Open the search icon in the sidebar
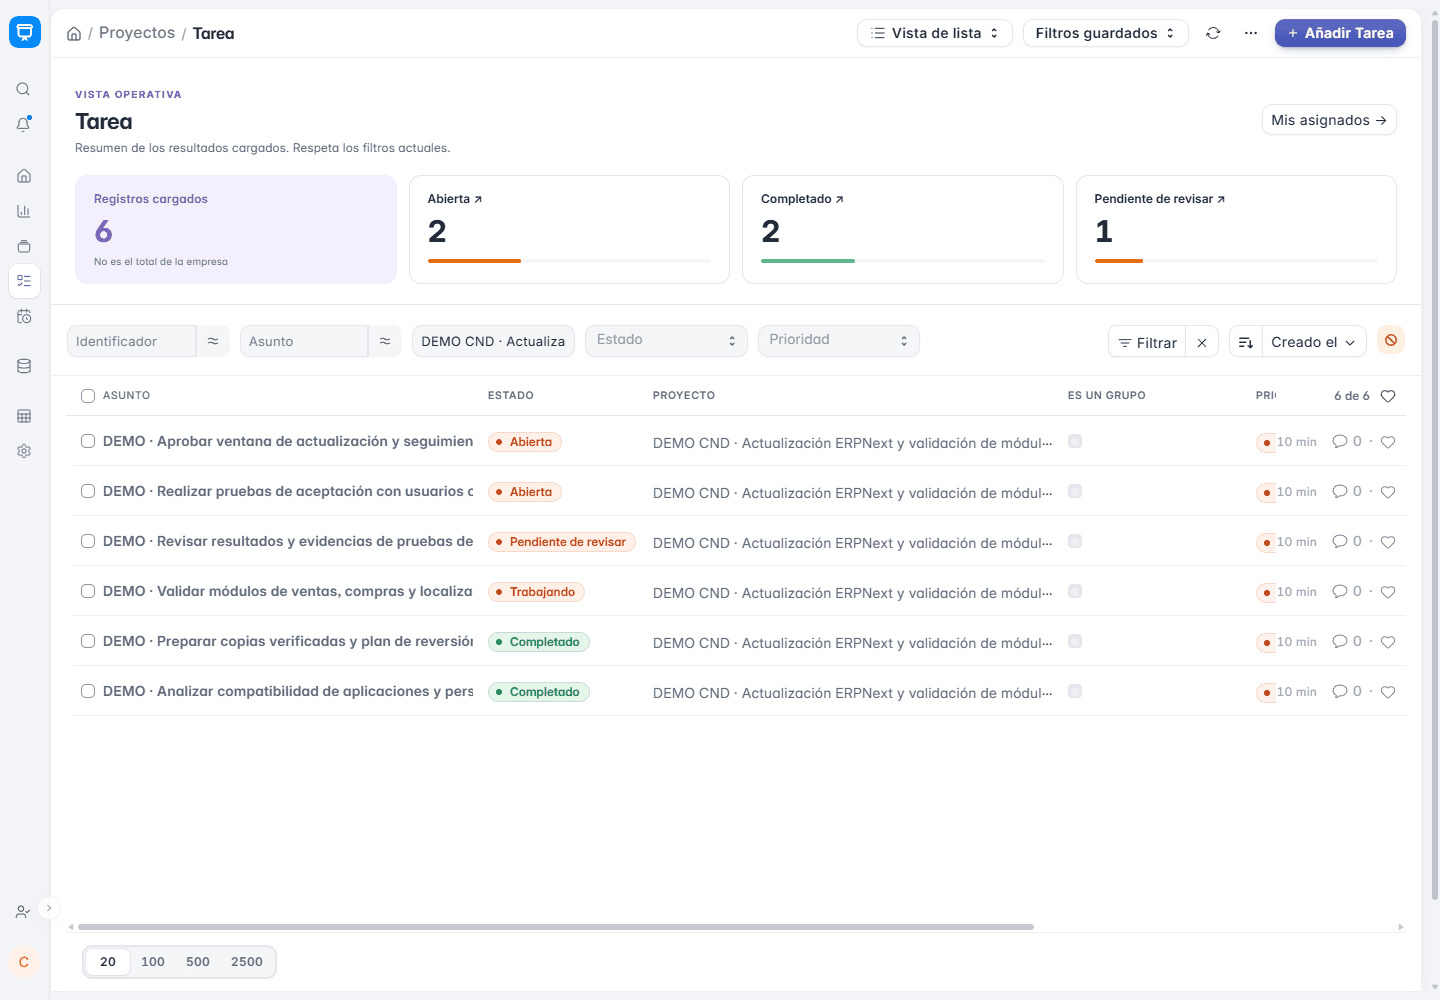 click(x=24, y=89)
